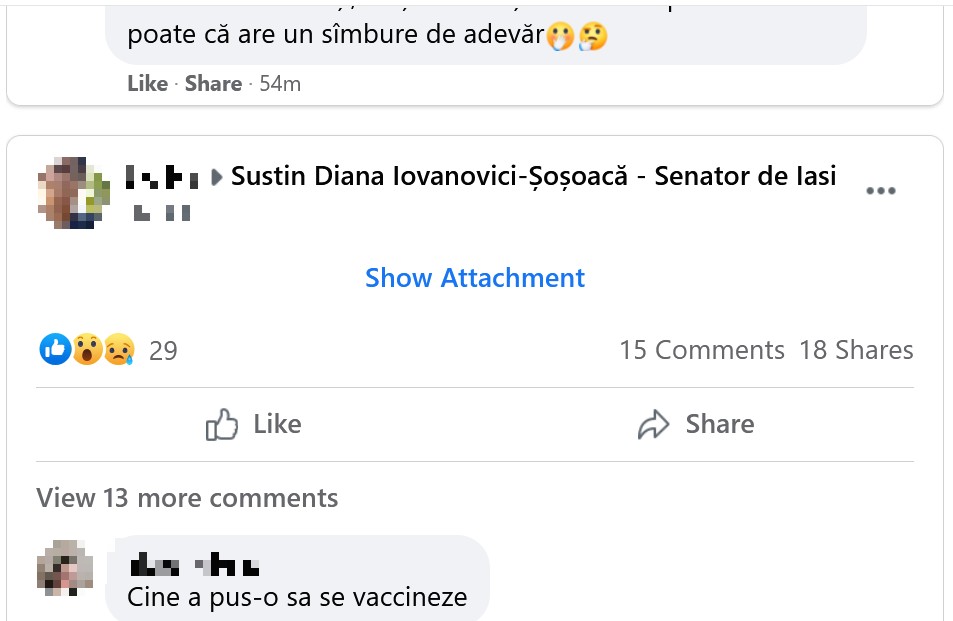Screen dimensions: 953x621
Task: Click the blue thumbs-up reaction icon
Action: click(x=55, y=349)
